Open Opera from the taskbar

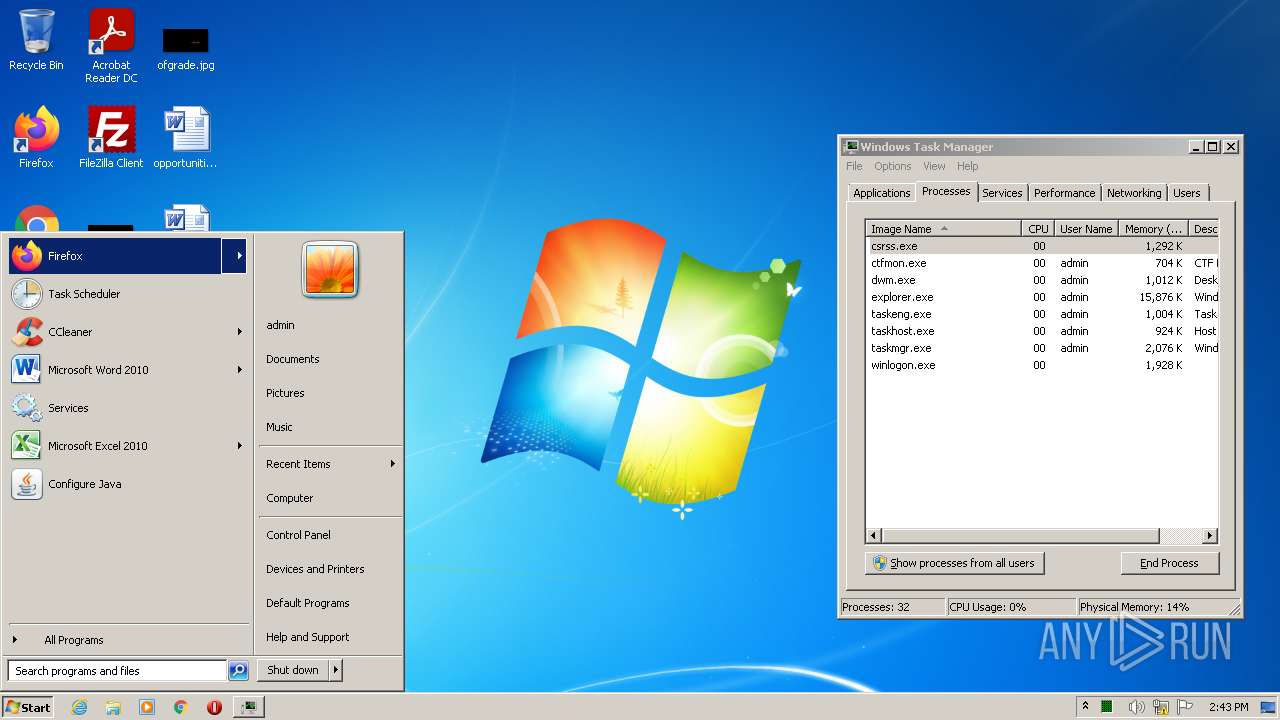point(214,707)
